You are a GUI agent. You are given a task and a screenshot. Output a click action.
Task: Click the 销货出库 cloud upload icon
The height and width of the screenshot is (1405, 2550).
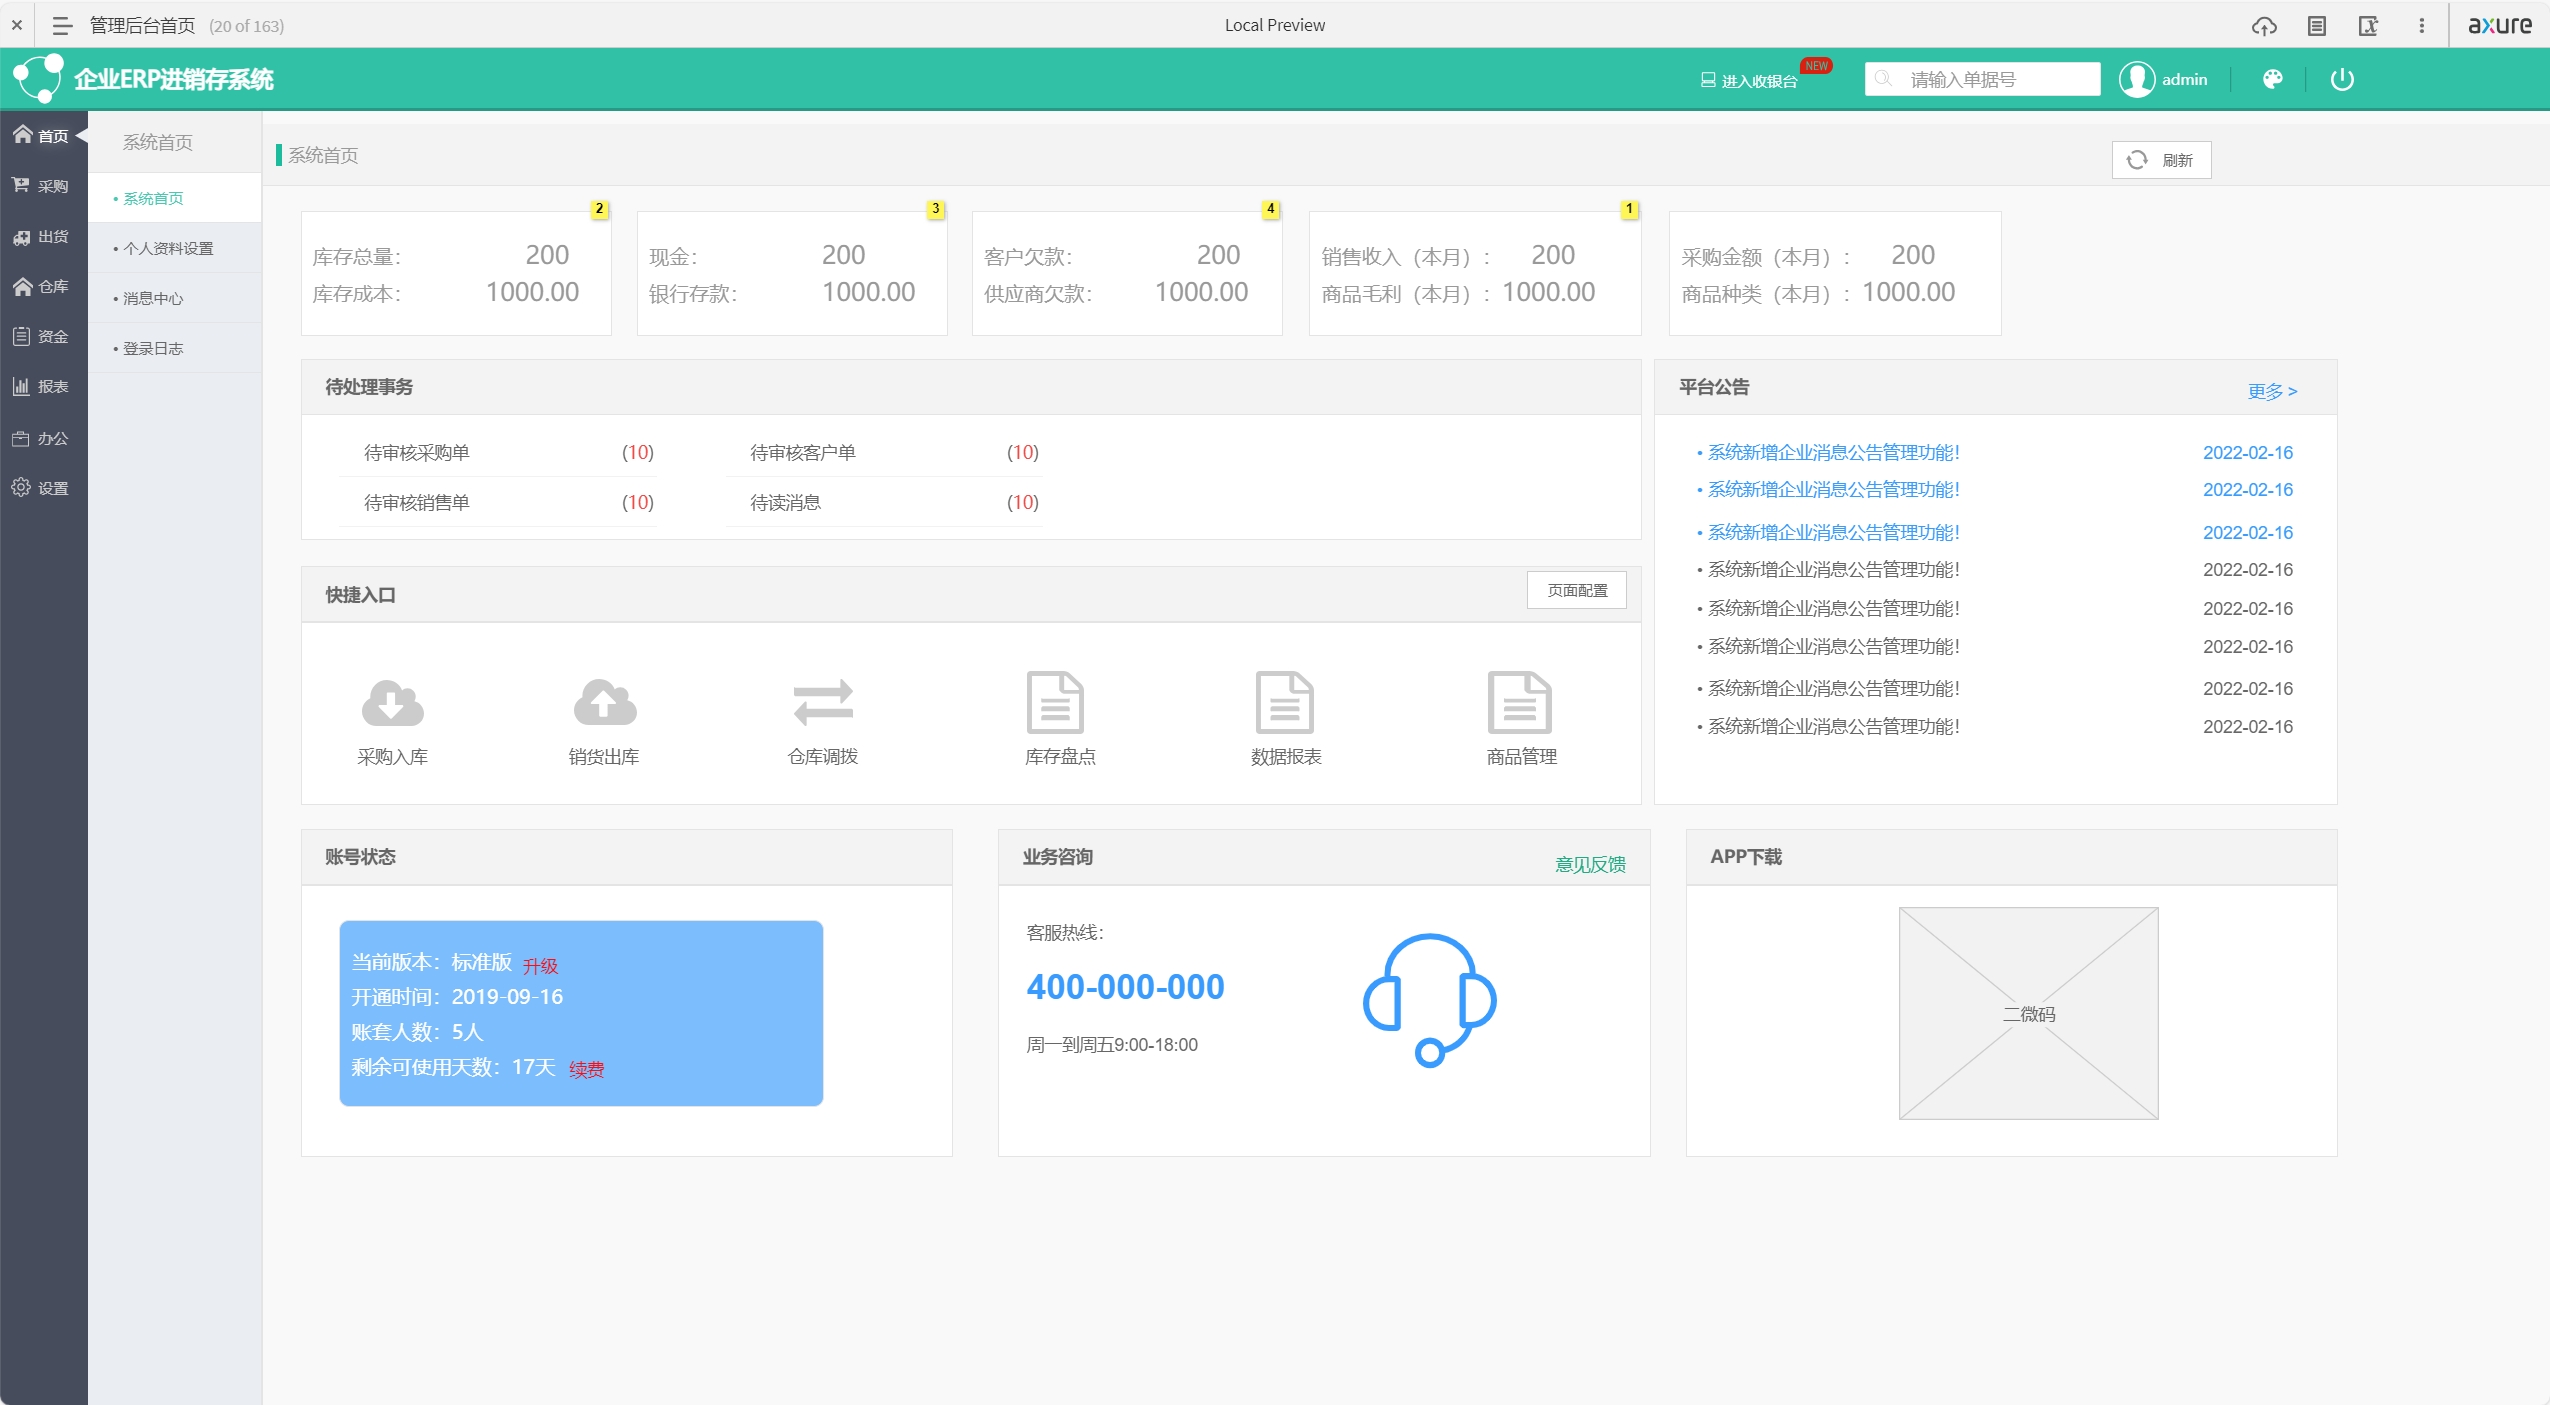pyautogui.click(x=604, y=703)
